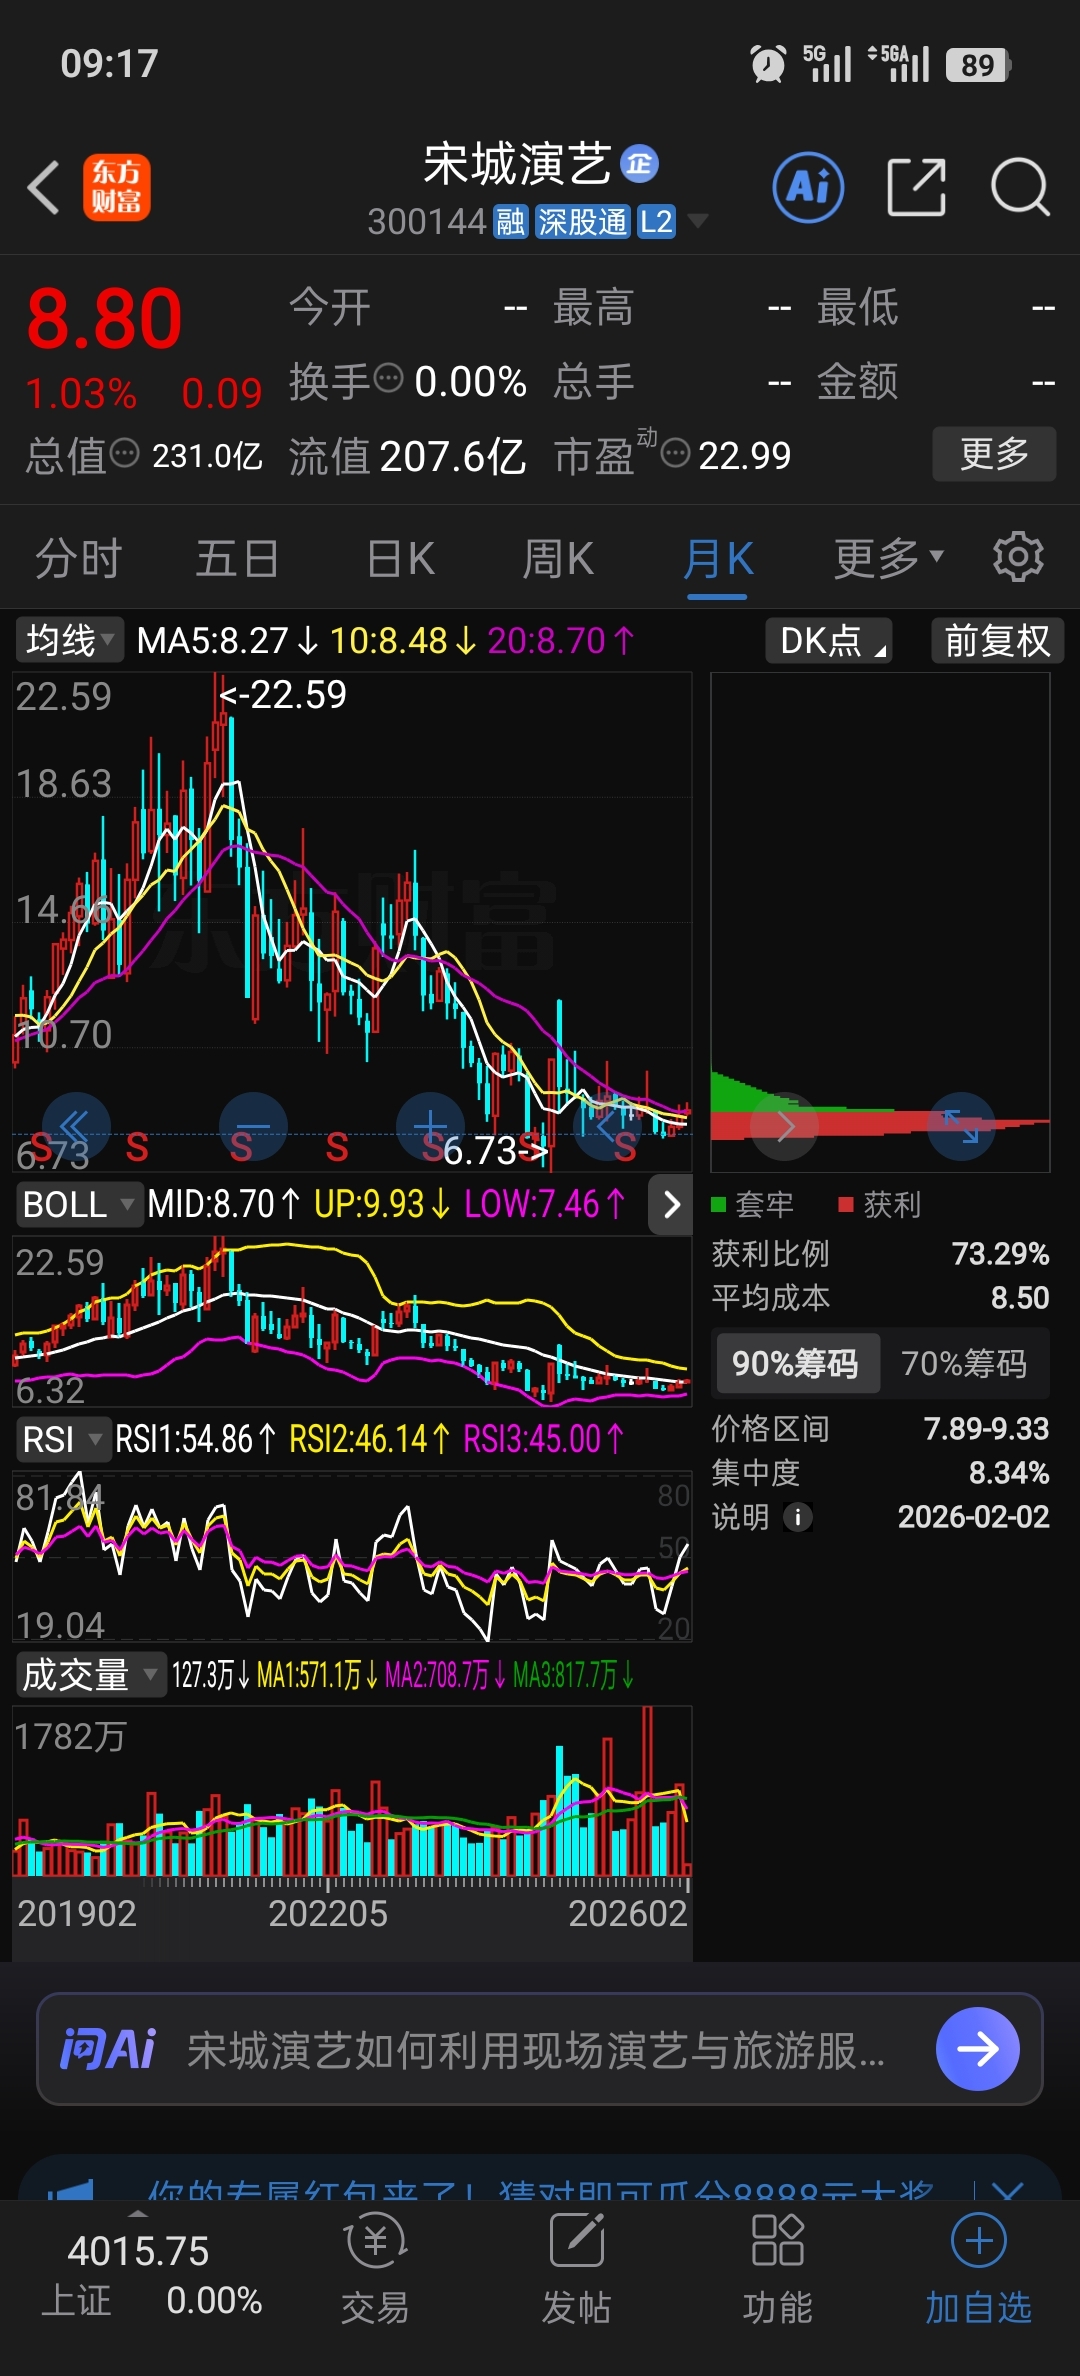This screenshot has width=1080, height=2376.
Task: Tap the 问Ai question text field
Action: 536,2049
